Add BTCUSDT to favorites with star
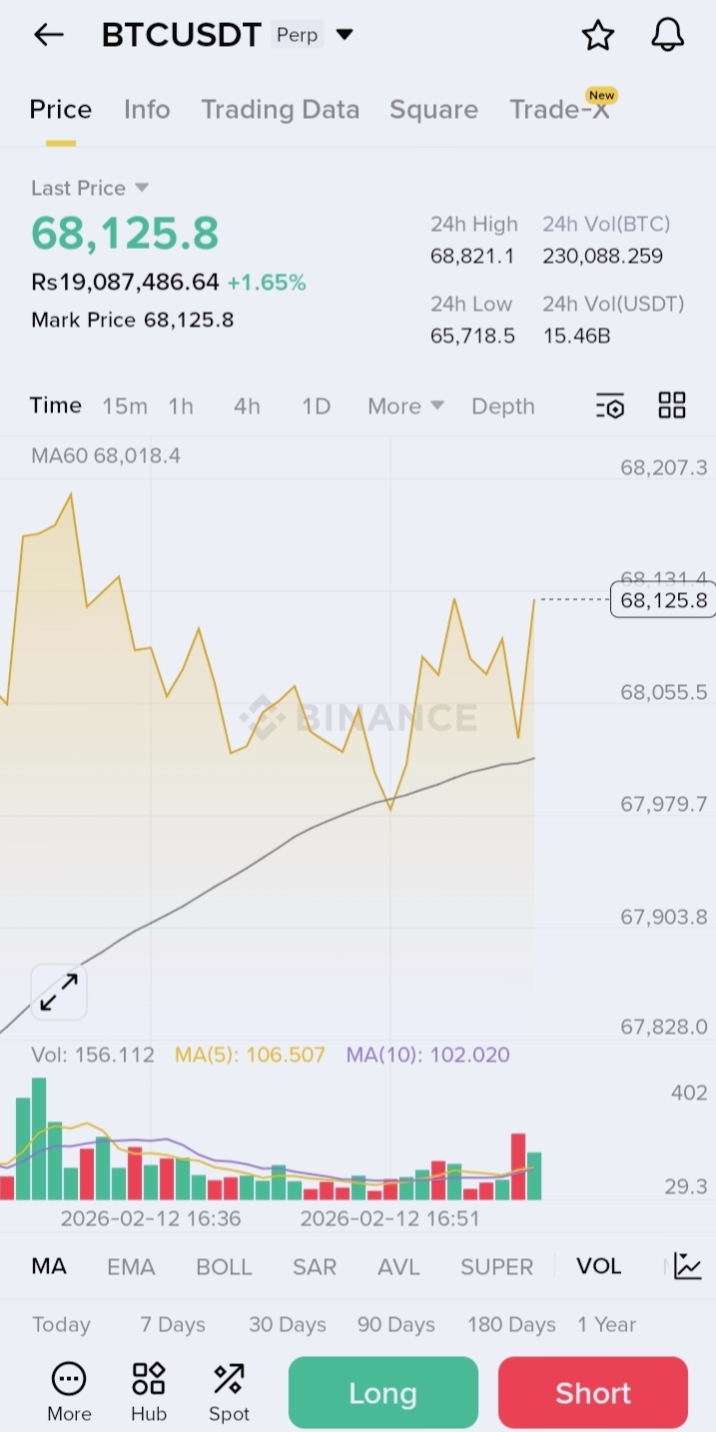The image size is (716, 1432). [x=598, y=35]
